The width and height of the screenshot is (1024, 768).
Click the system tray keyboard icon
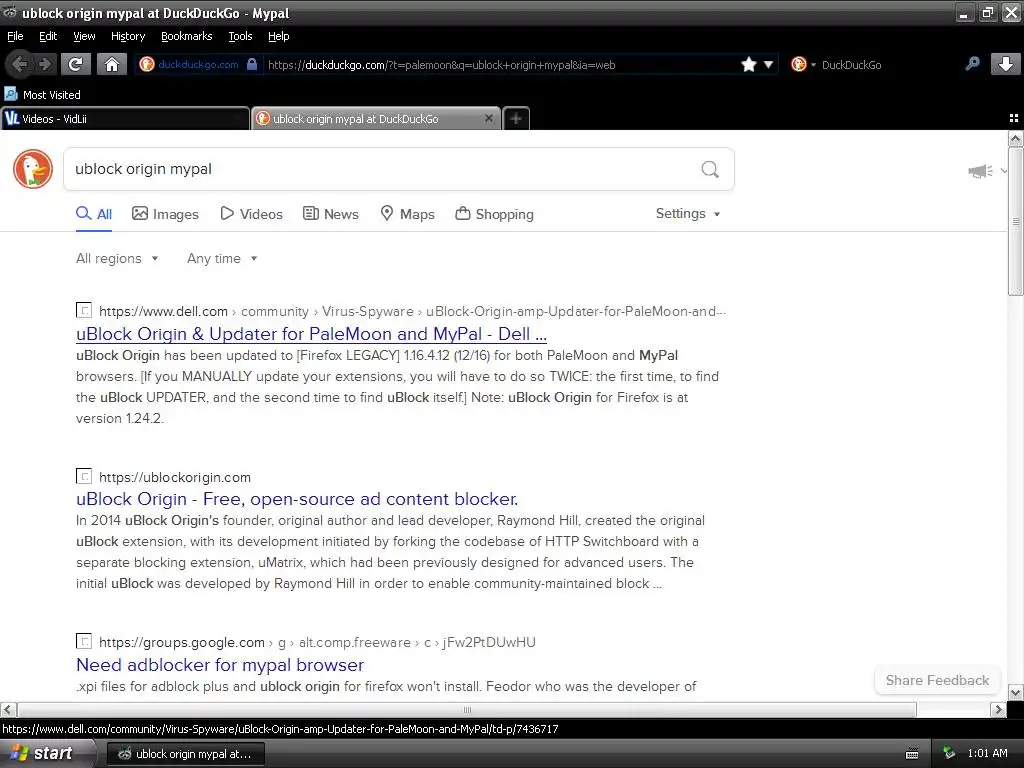[x=912, y=754]
